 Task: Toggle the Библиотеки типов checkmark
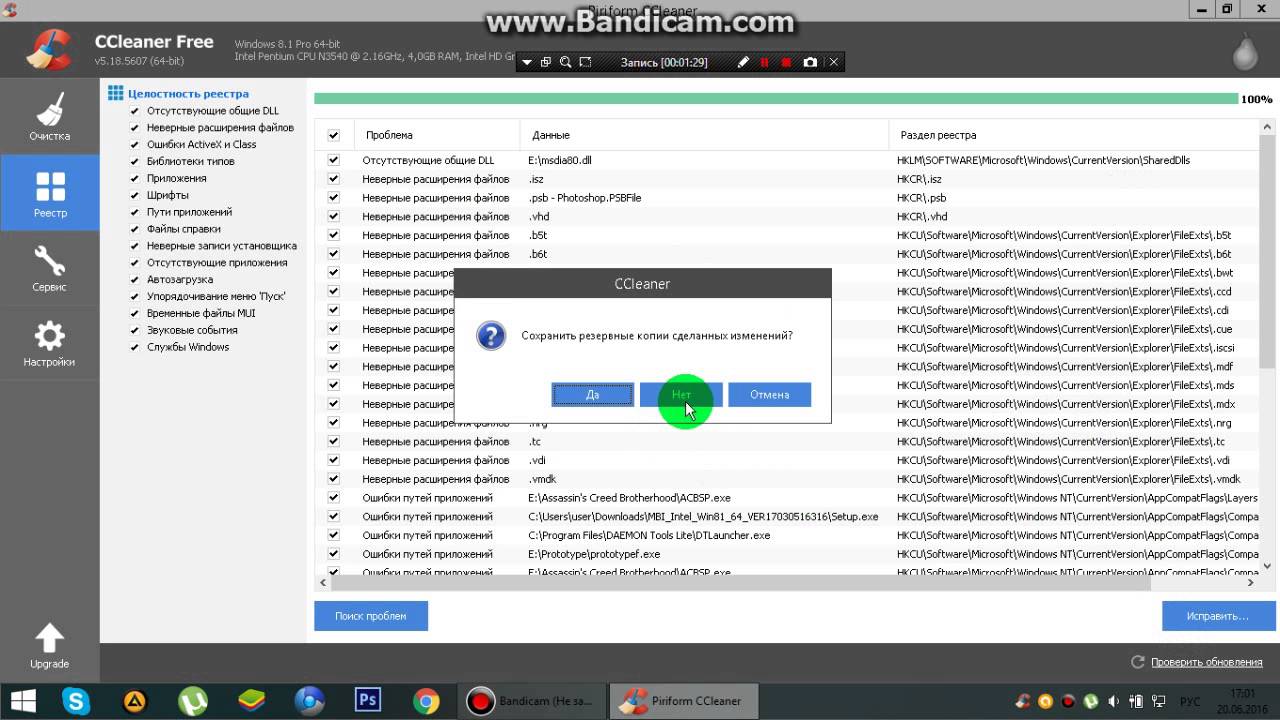pyautogui.click(x=135, y=161)
